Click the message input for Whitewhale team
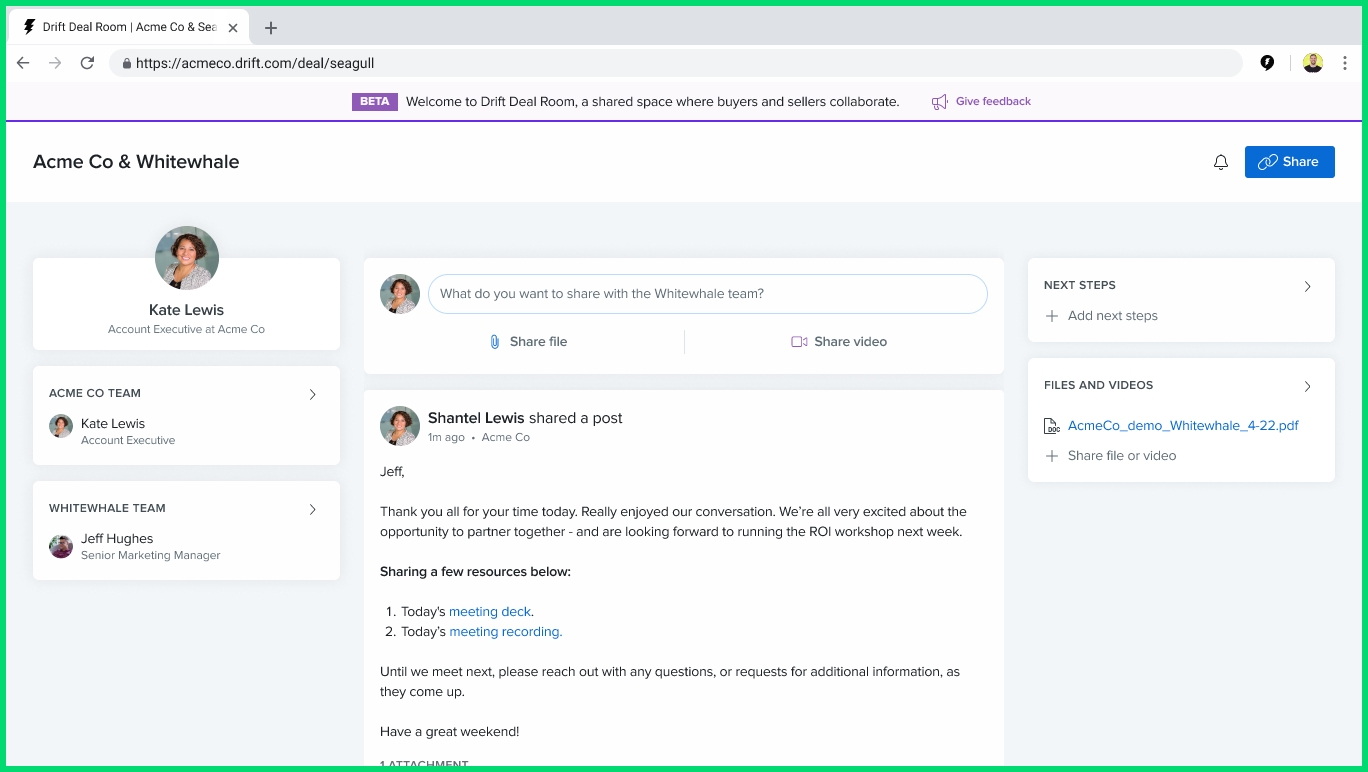Viewport: 1368px width, 772px height. [x=707, y=294]
